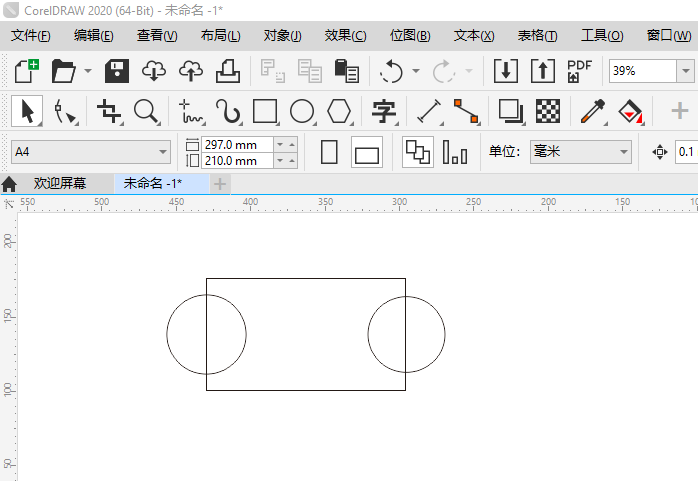The width and height of the screenshot is (698, 481).
Task: Click the Import icon with down arrow
Action: pyautogui.click(x=506, y=71)
